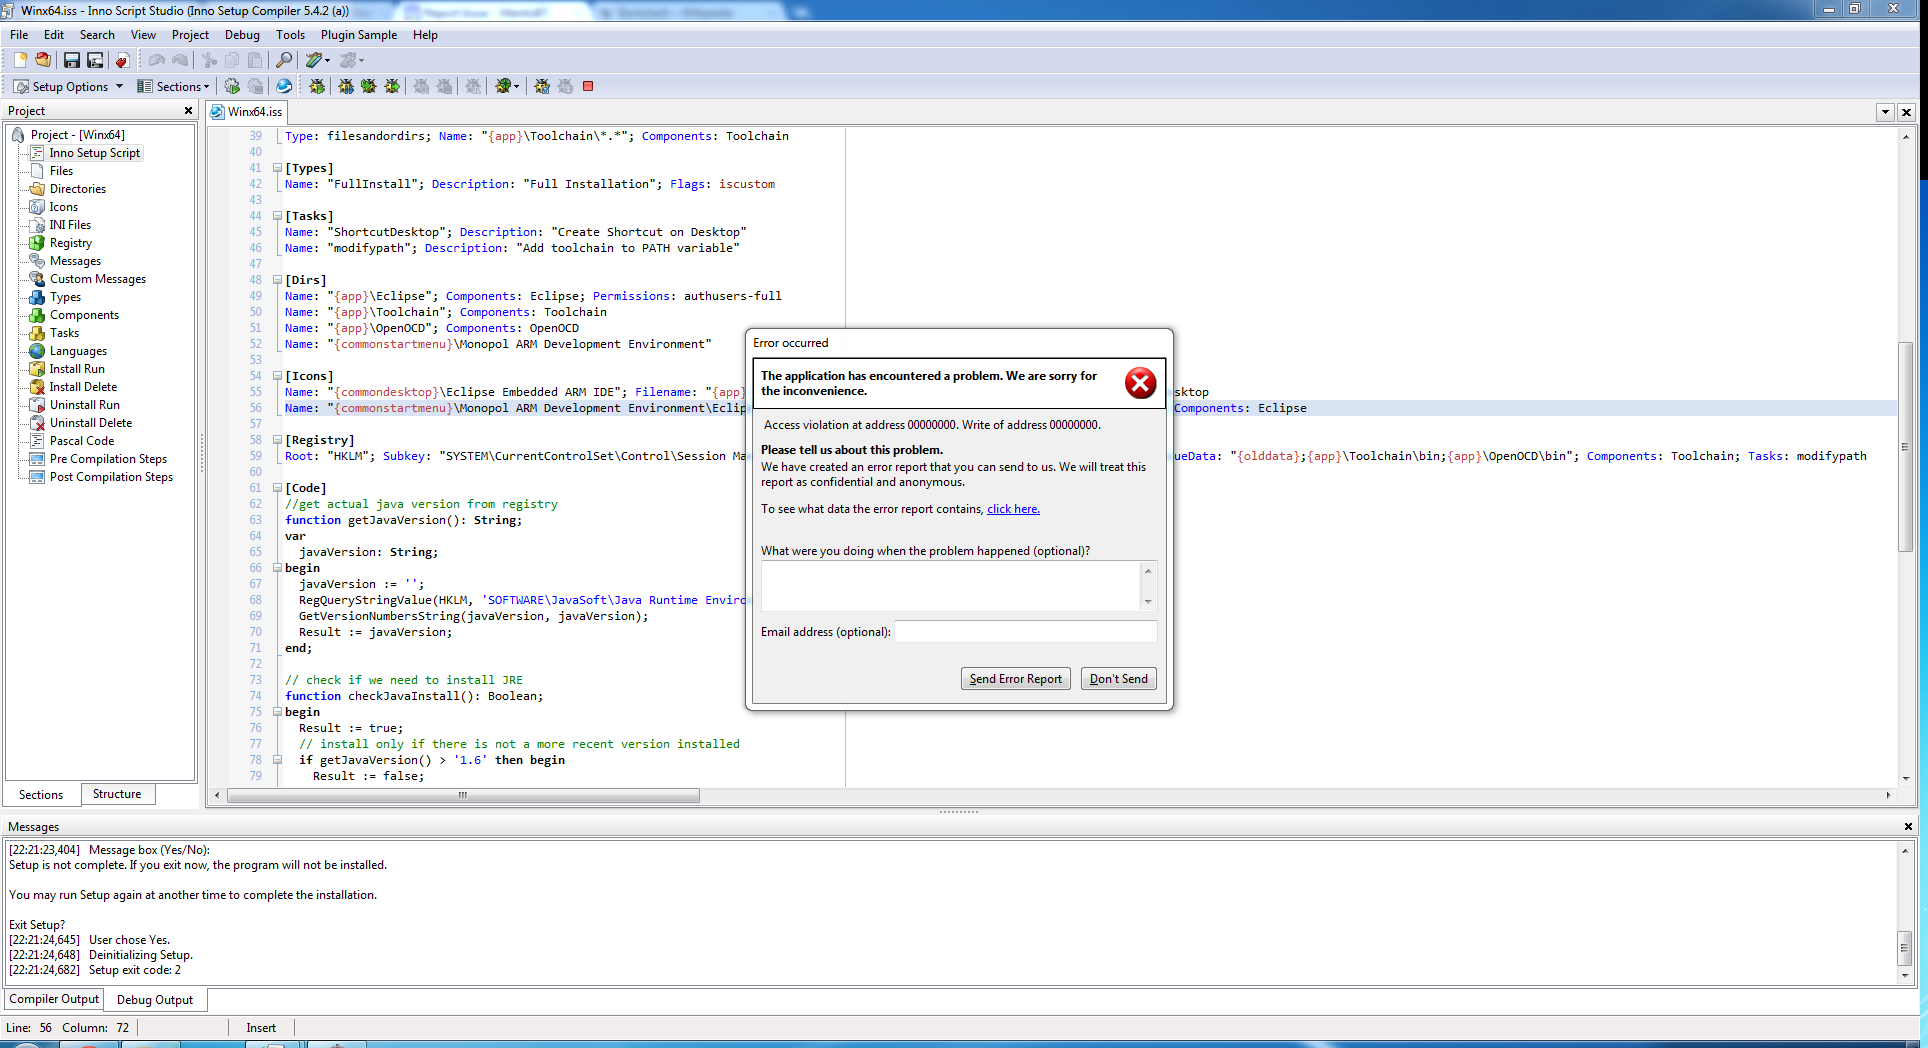This screenshot has height=1048, width=1928.
Task: Click the Send Error Report button
Action: (1015, 679)
